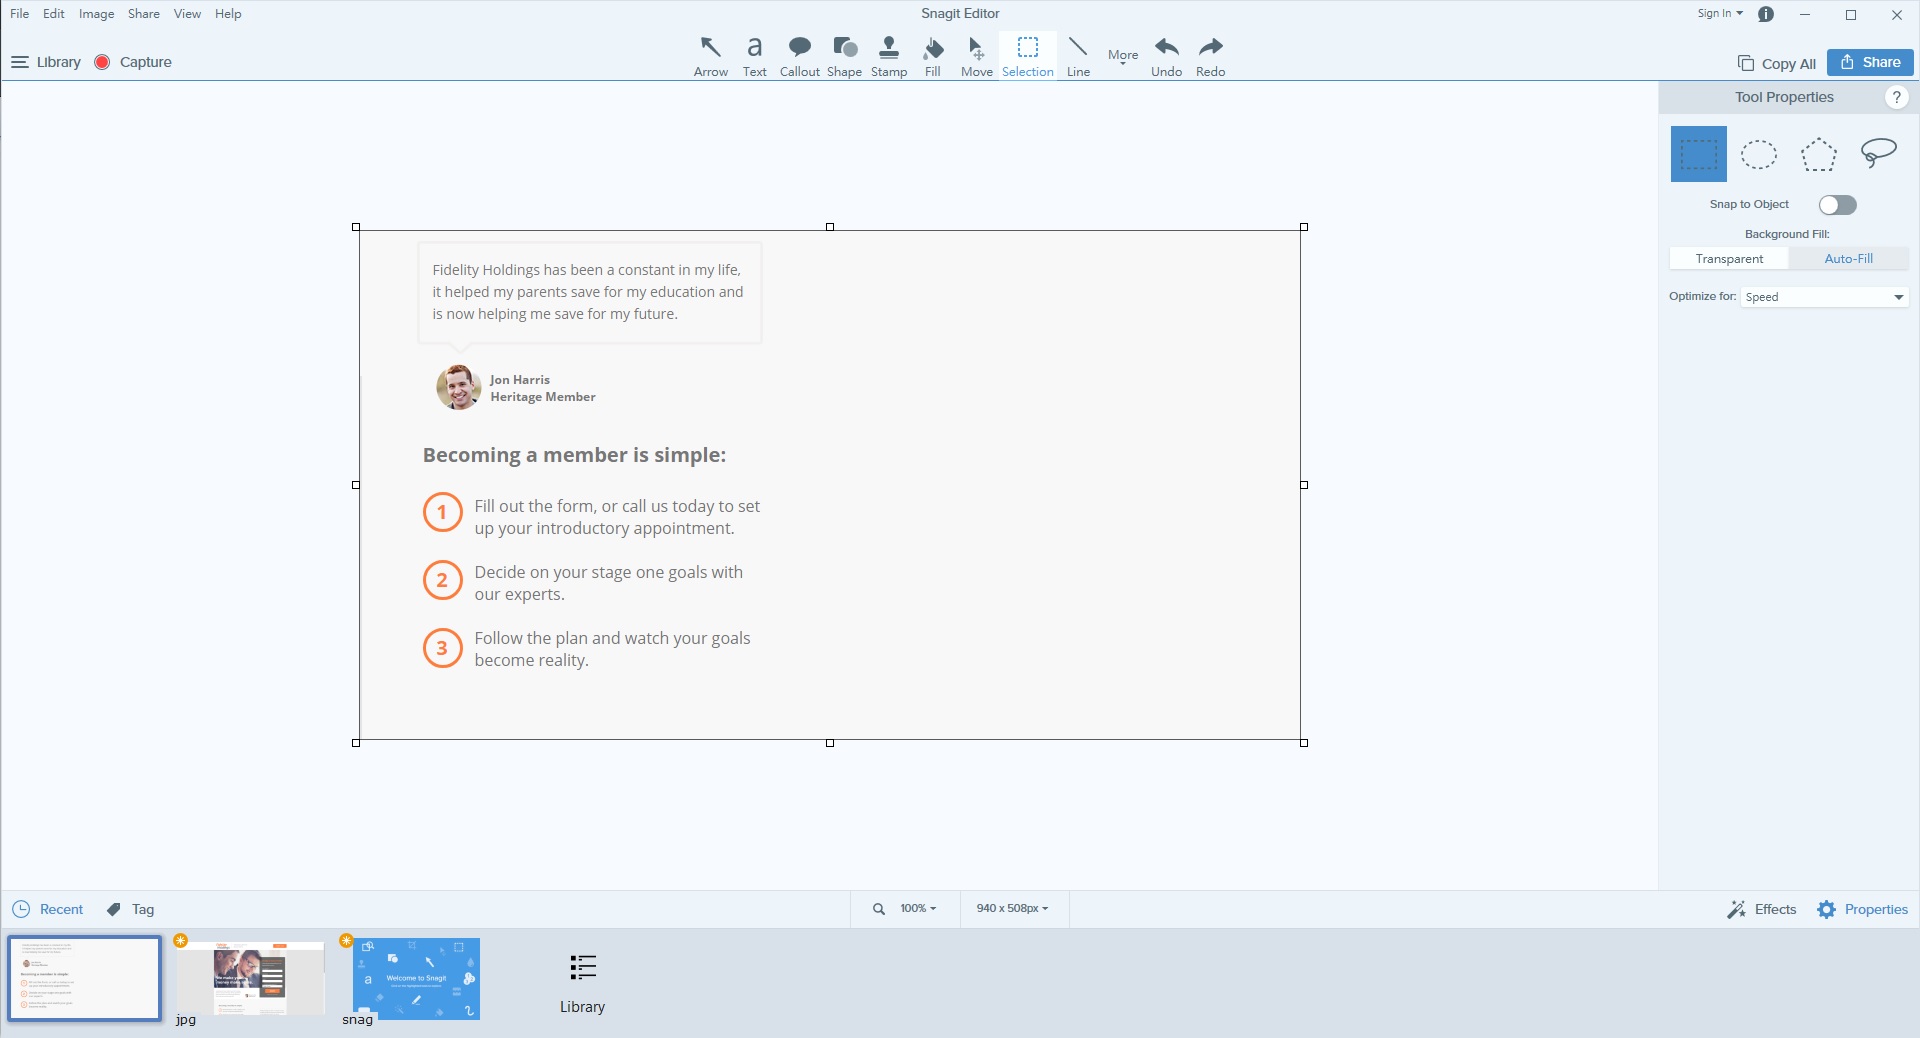Click the Undo arrow

[x=1166, y=56]
